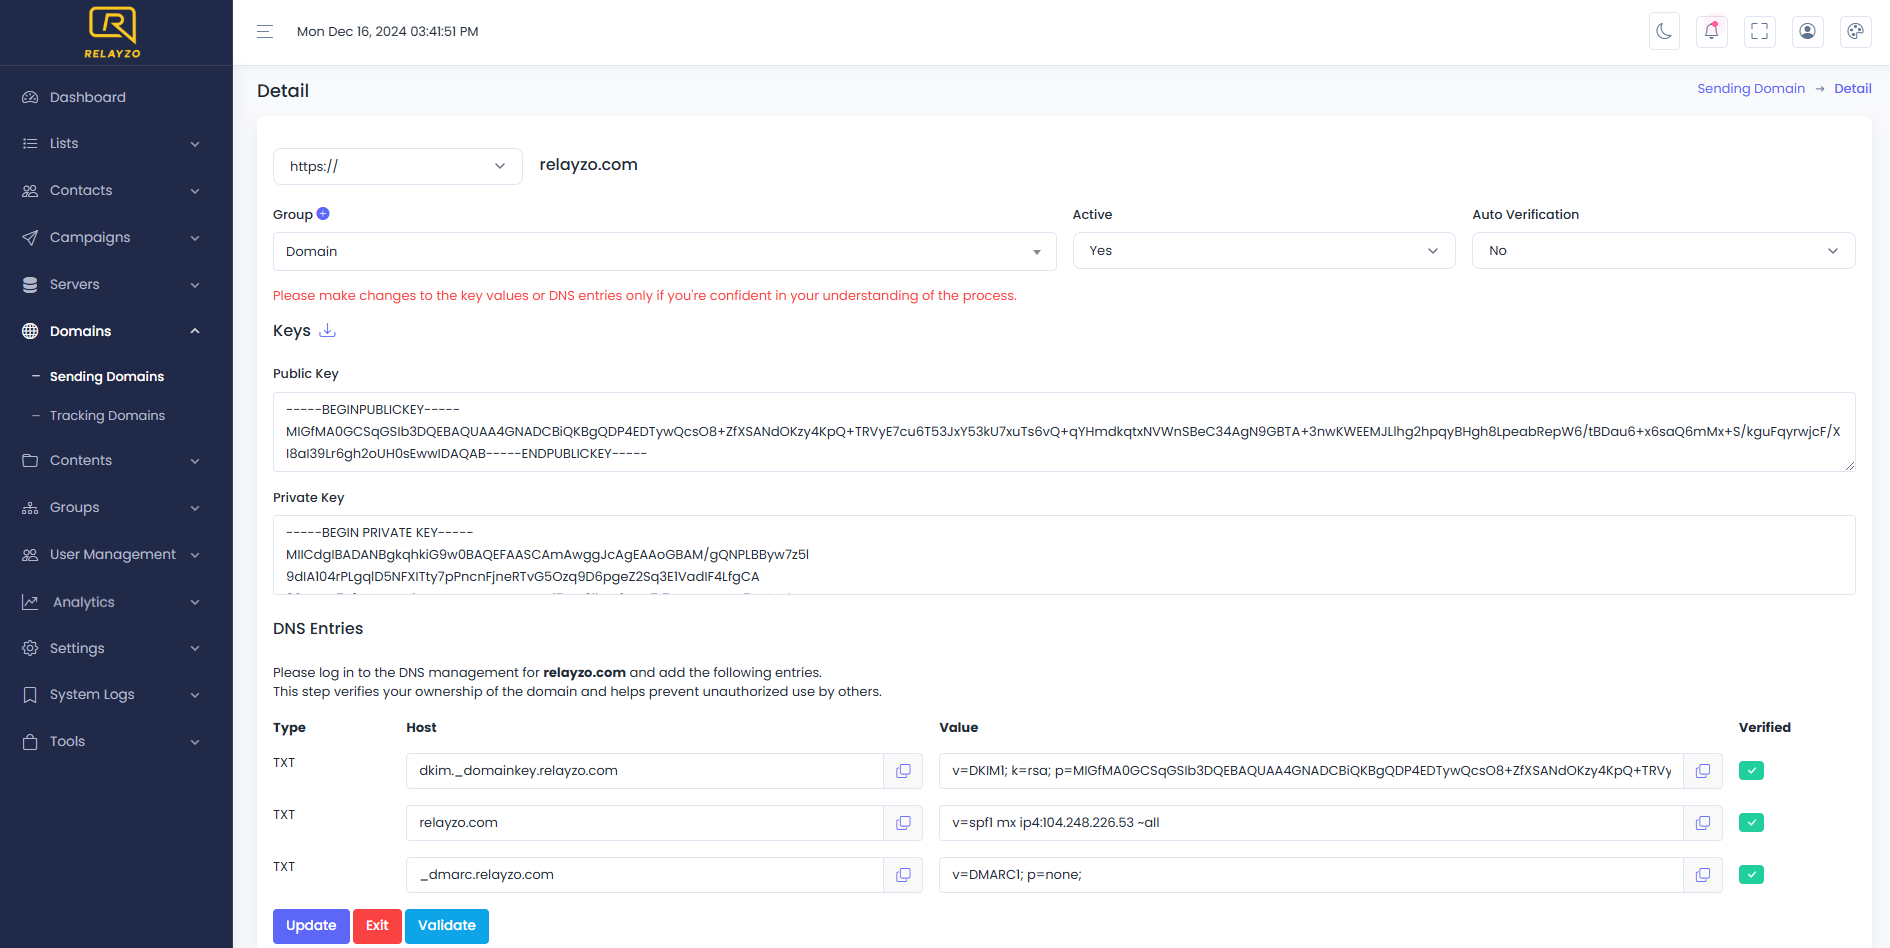Click the Settings gear icon in sidebar

tap(30, 648)
